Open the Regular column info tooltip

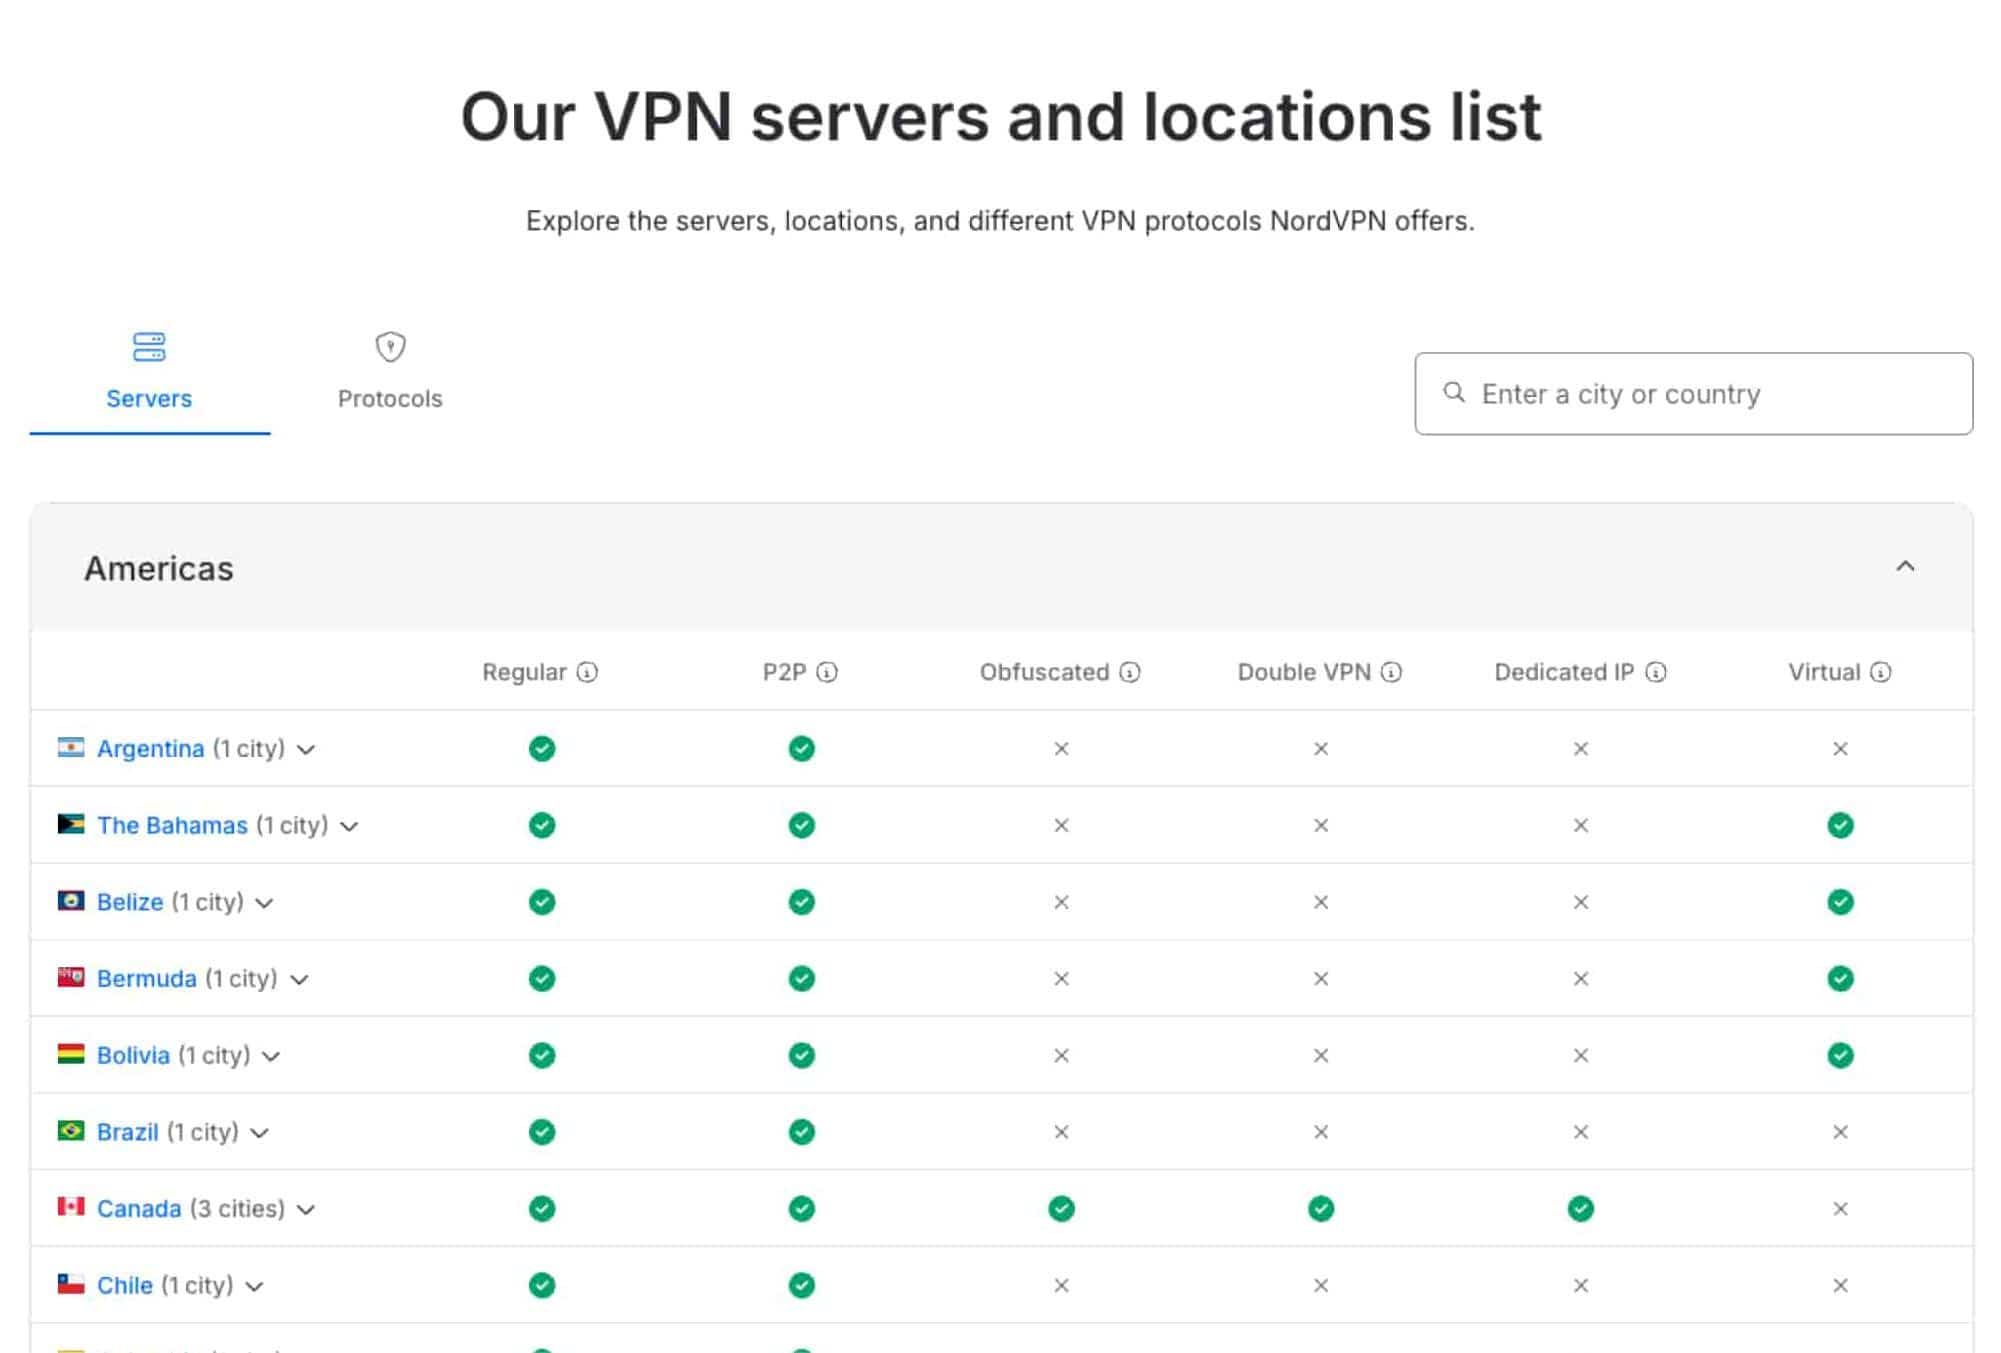[585, 672]
